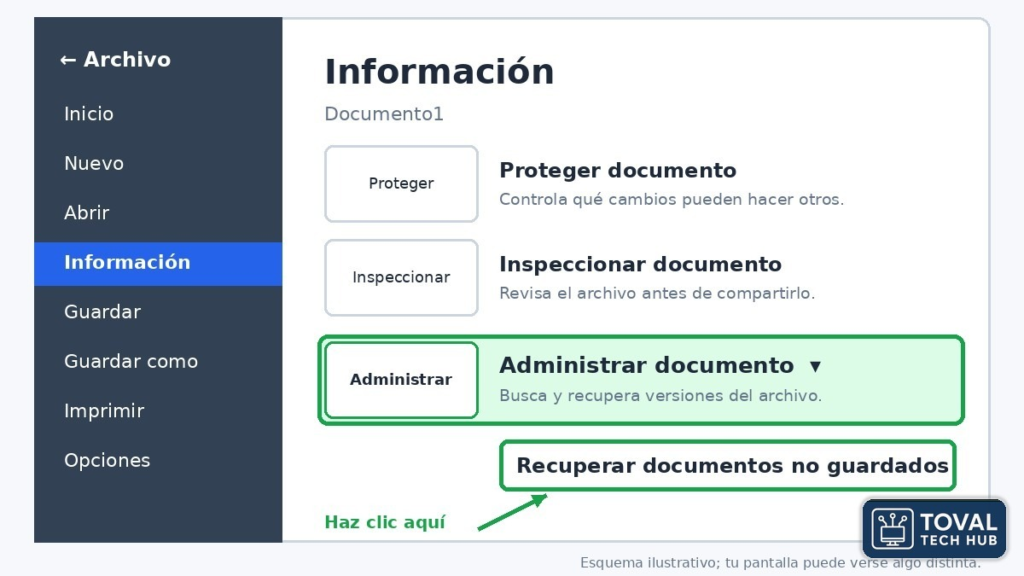The width and height of the screenshot is (1024, 576).
Task: Choose Recuperar documentos no guardados
Action: (728, 466)
